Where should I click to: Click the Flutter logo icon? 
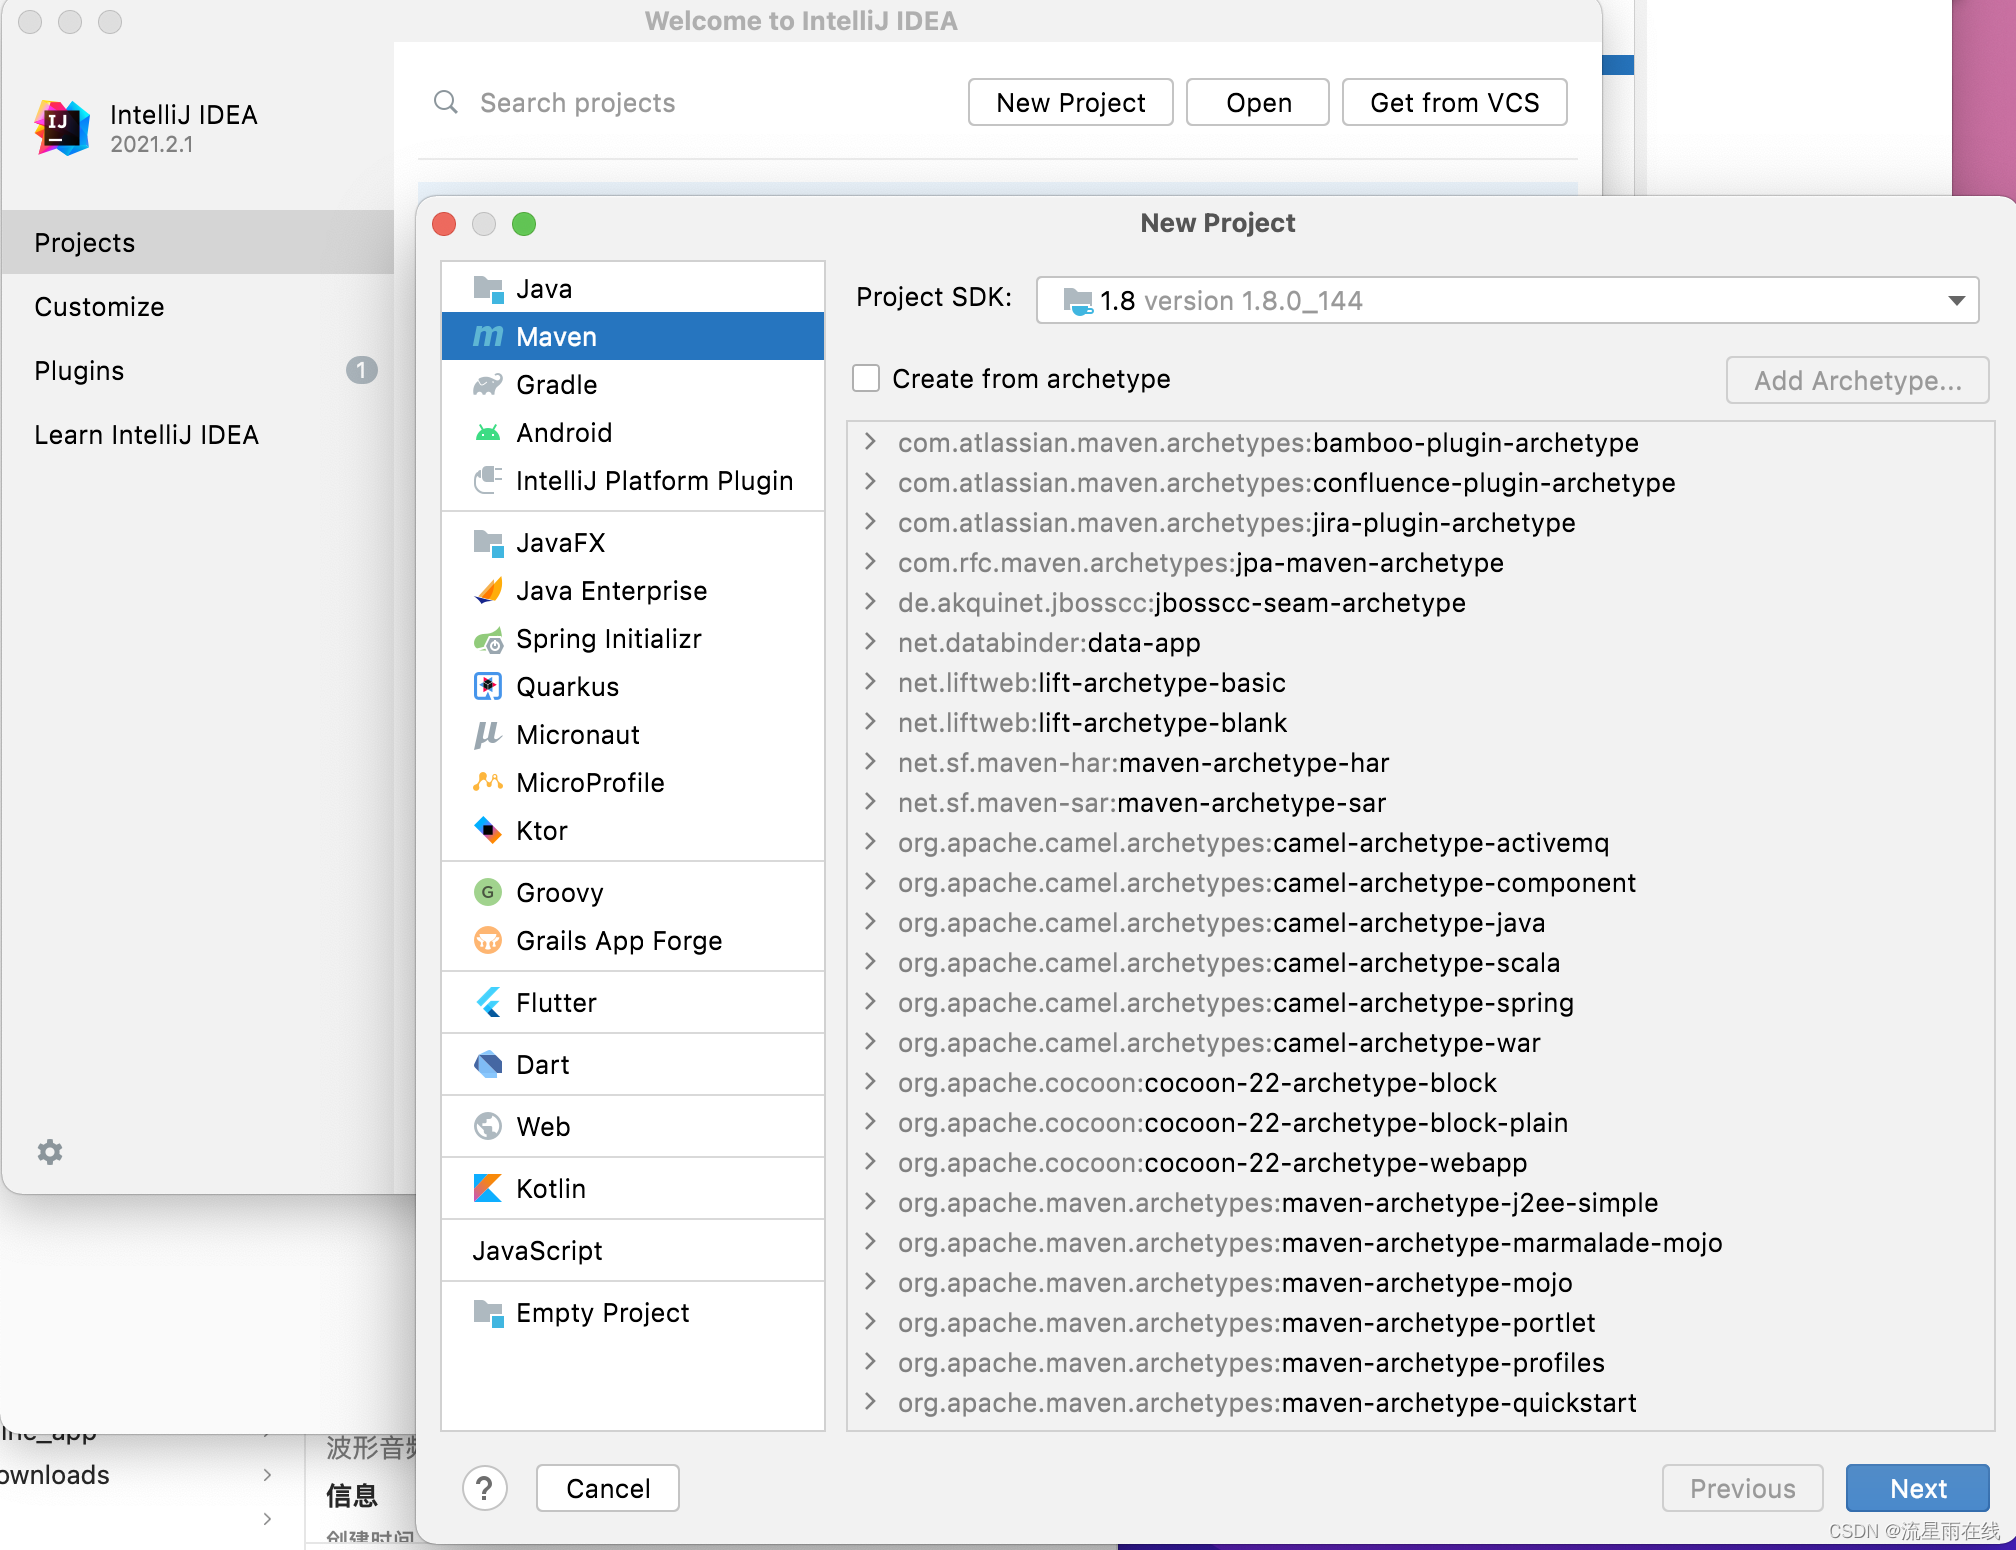488,1003
